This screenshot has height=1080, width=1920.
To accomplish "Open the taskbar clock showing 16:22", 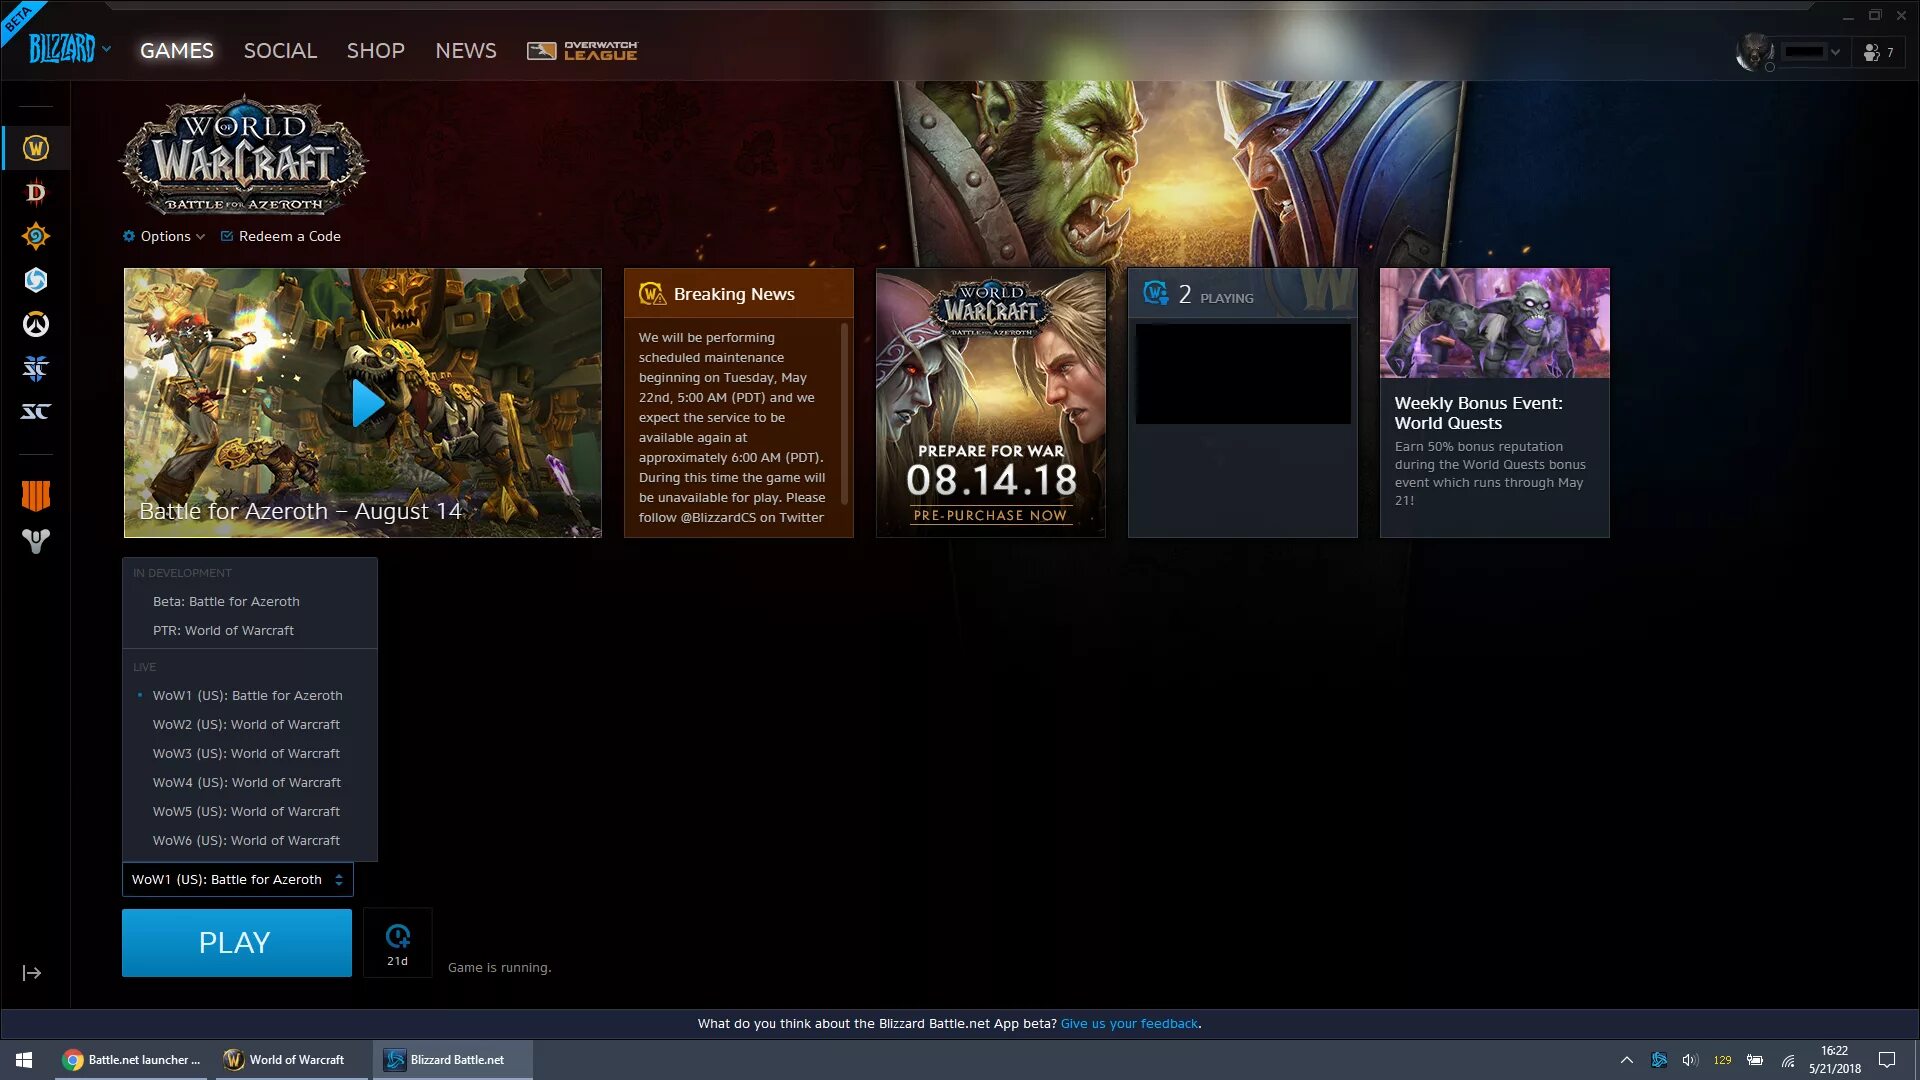I will pyautogui.click(x=1834, y=1059).
